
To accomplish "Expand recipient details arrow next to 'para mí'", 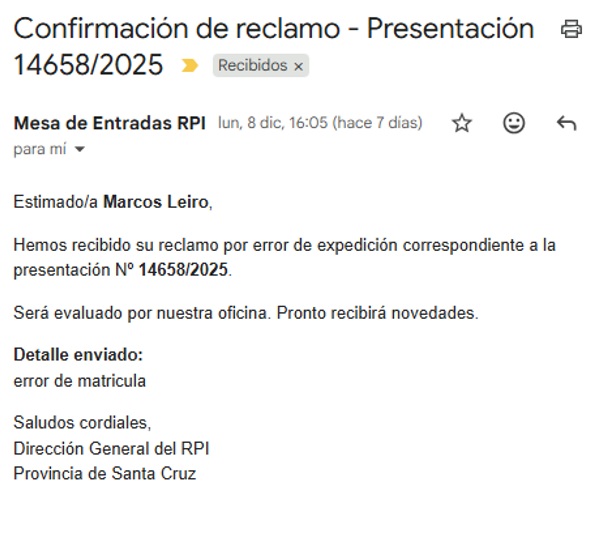I will (80, 150).
